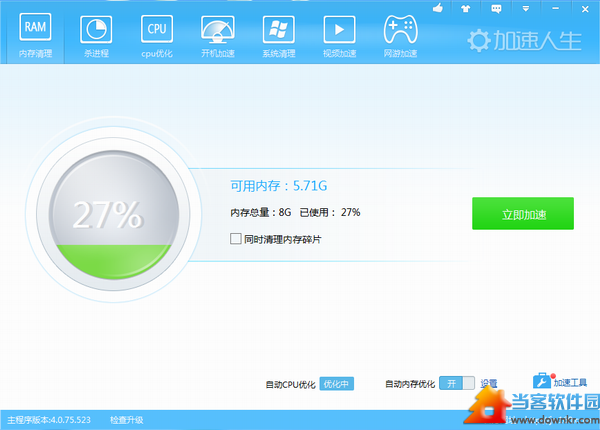
Task: Expand the title bar dropdown menu arrow
Action: point(526,8)
